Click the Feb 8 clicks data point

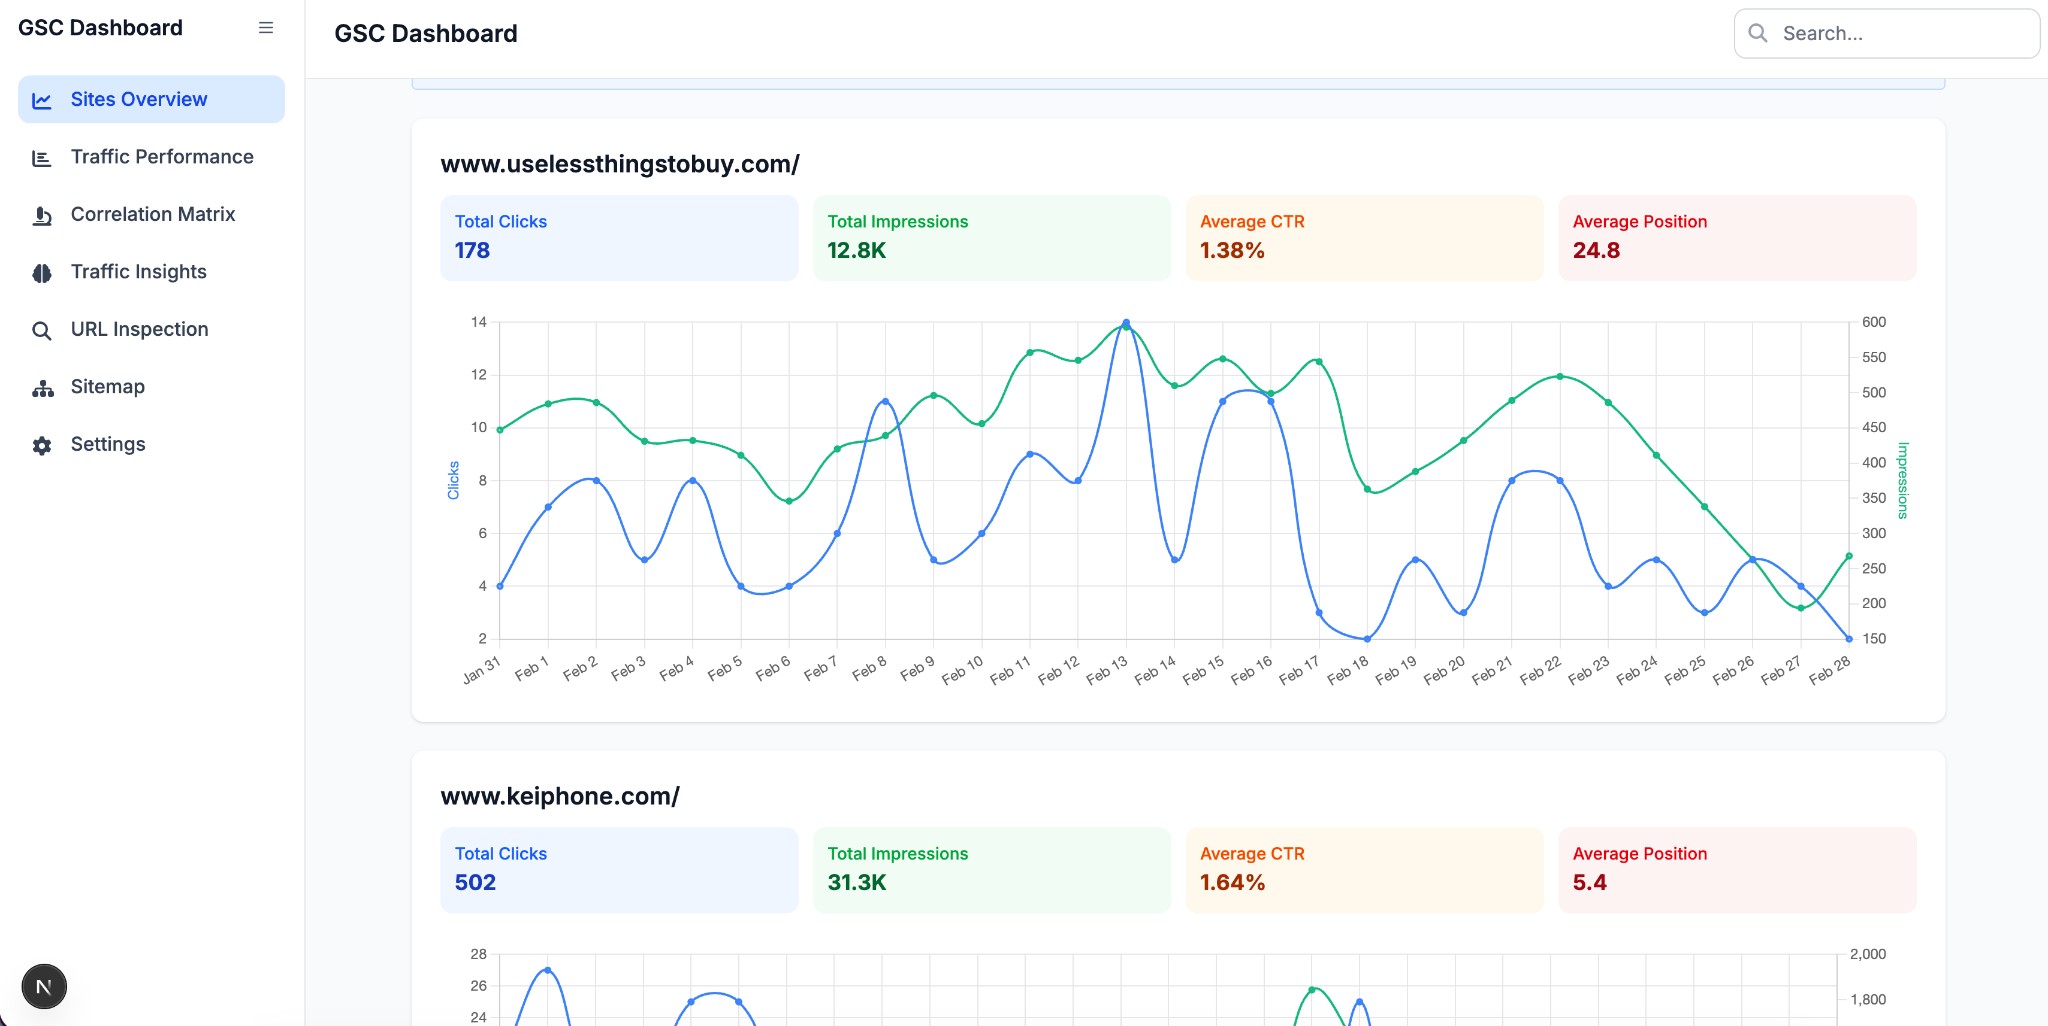[x=885, y=402]
